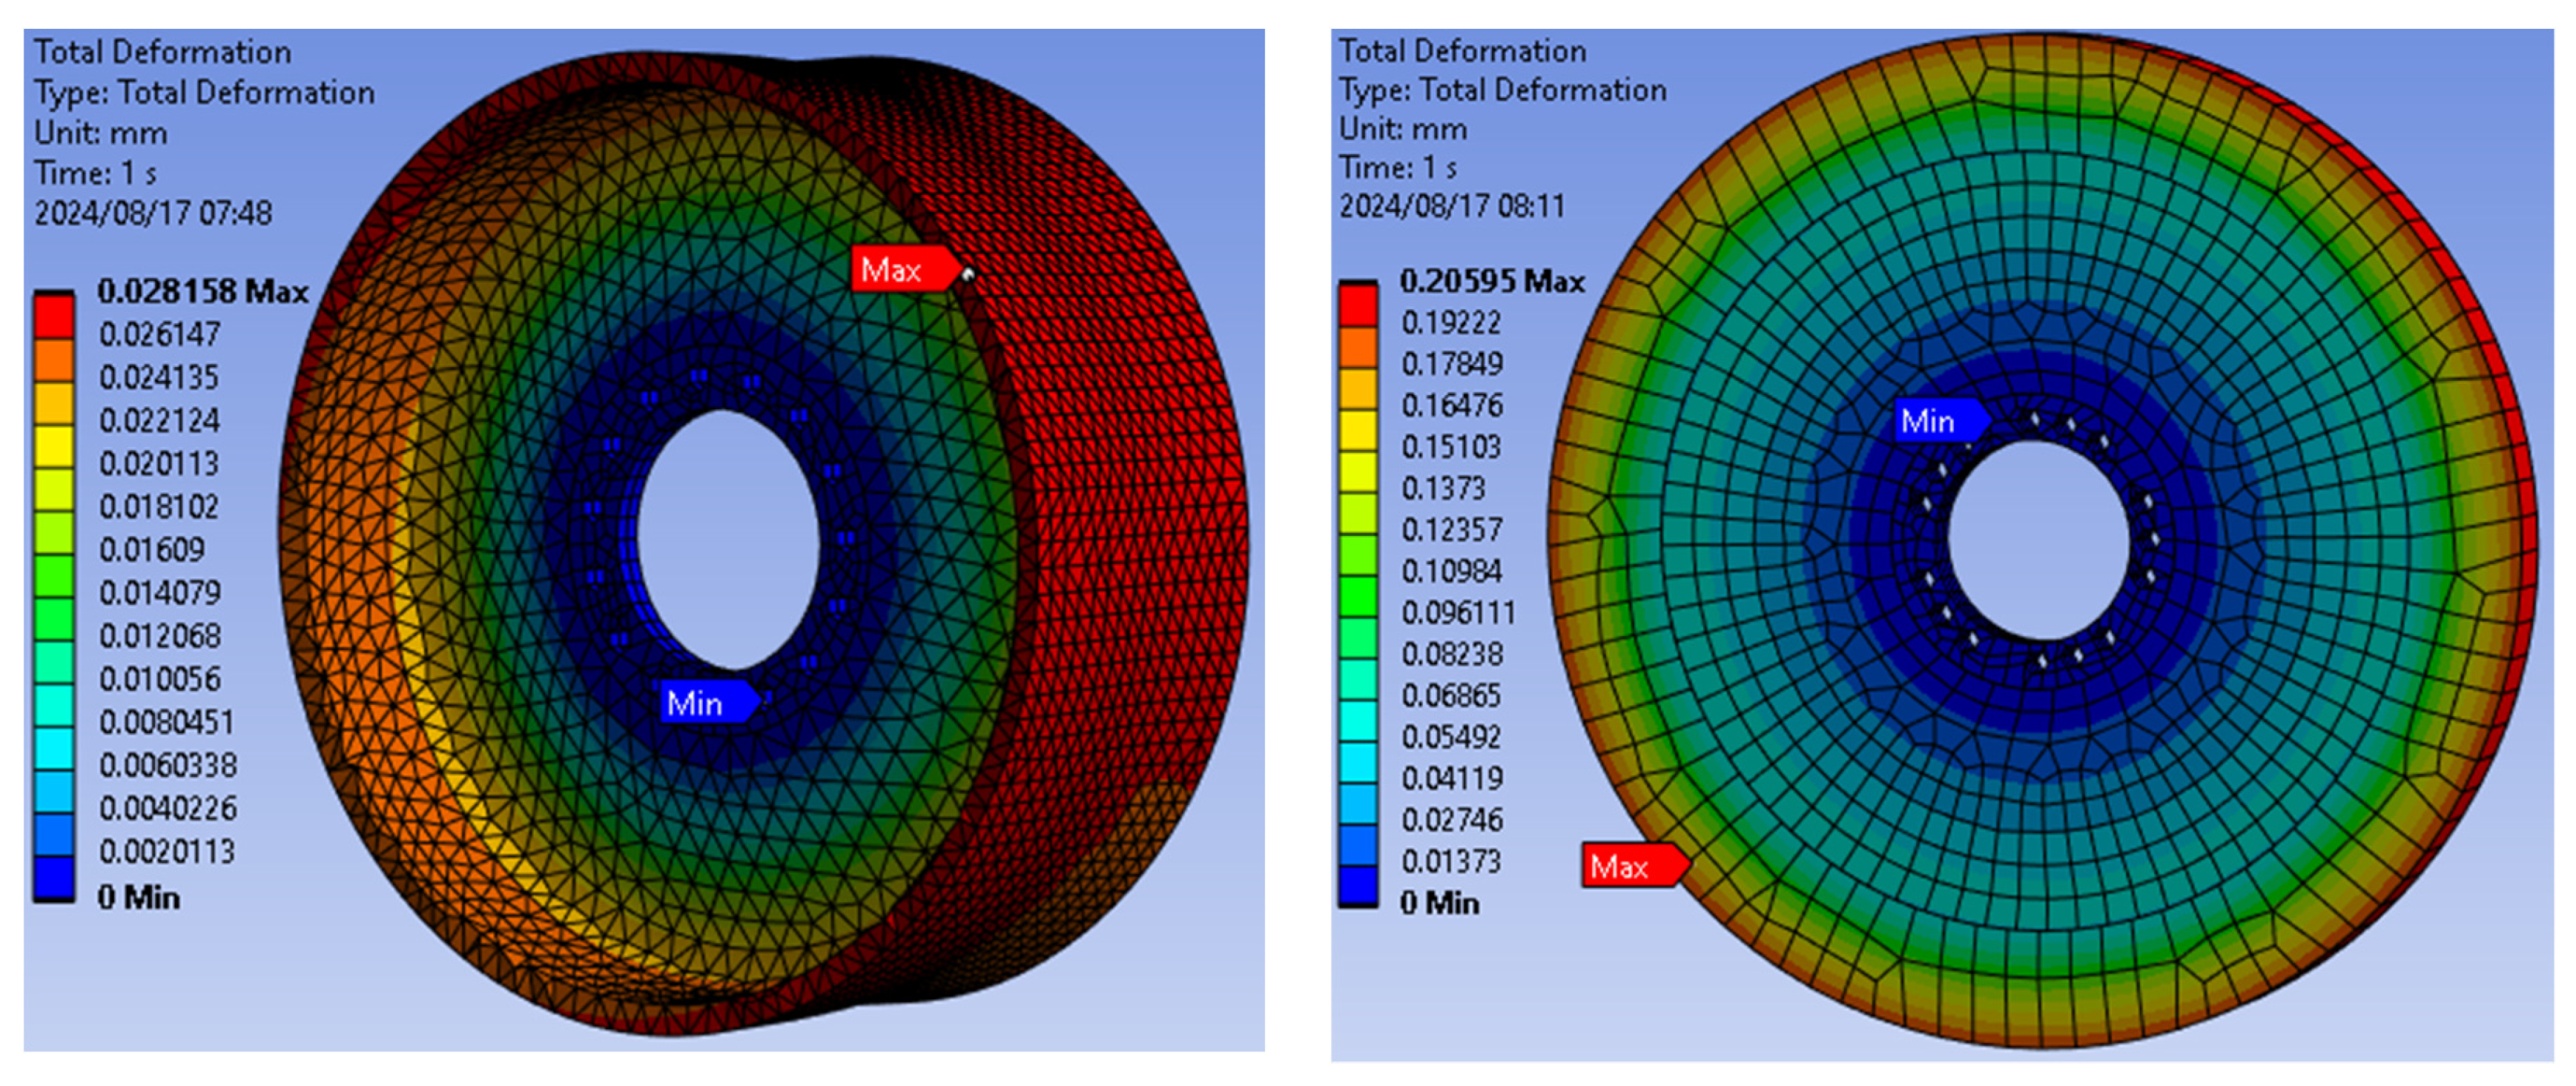Click the 2024/08/17 07:48 timestamp
This screenshot has height=1086, width=2576.
click(x=153, y=213)
